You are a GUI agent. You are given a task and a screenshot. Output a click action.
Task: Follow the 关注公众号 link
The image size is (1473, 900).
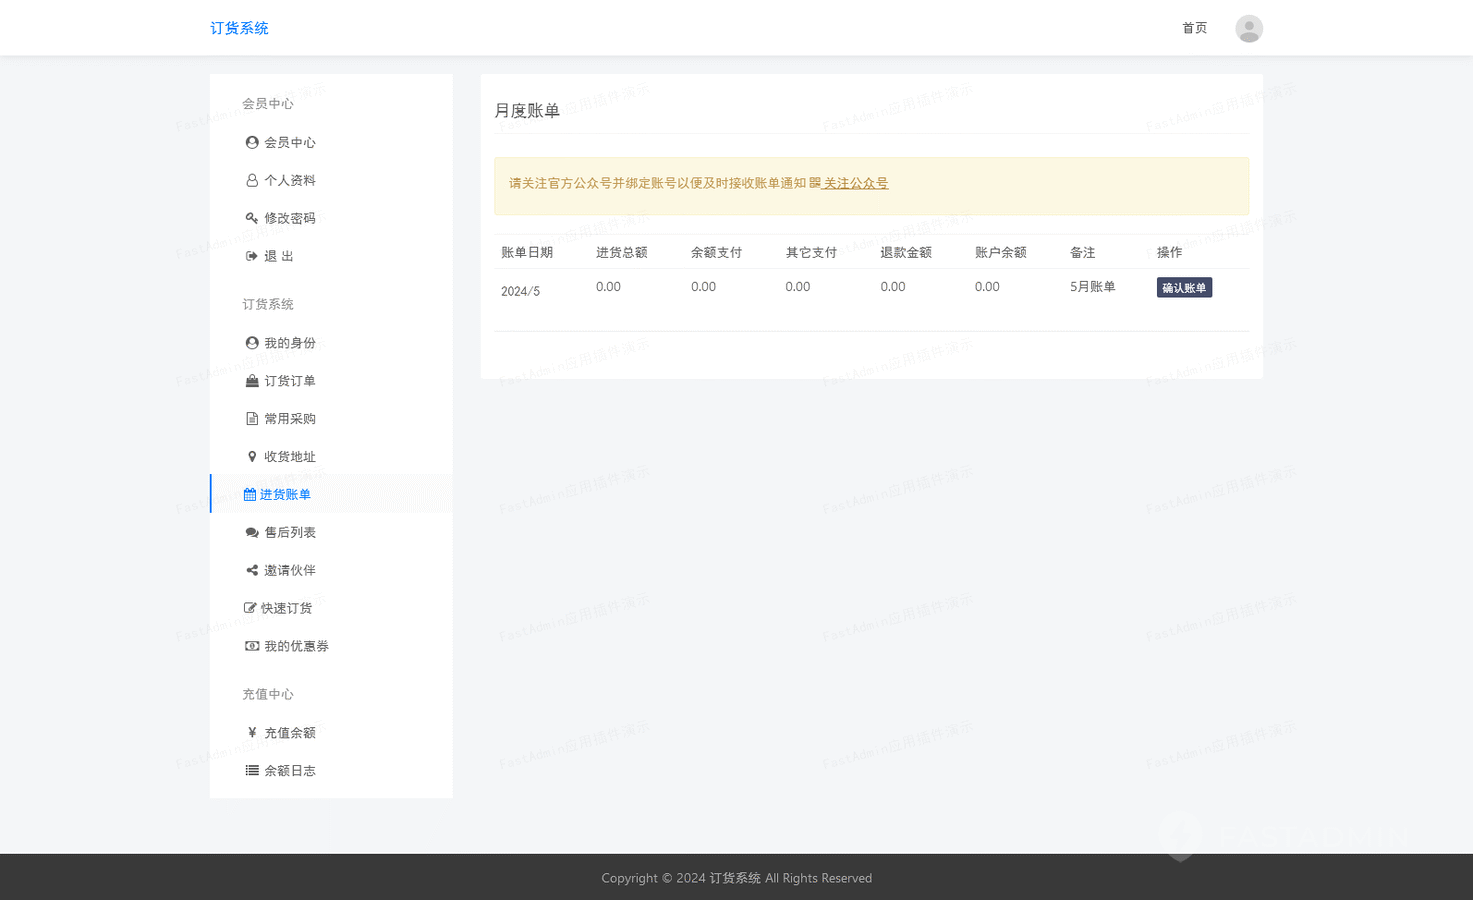tap(855, 184)
